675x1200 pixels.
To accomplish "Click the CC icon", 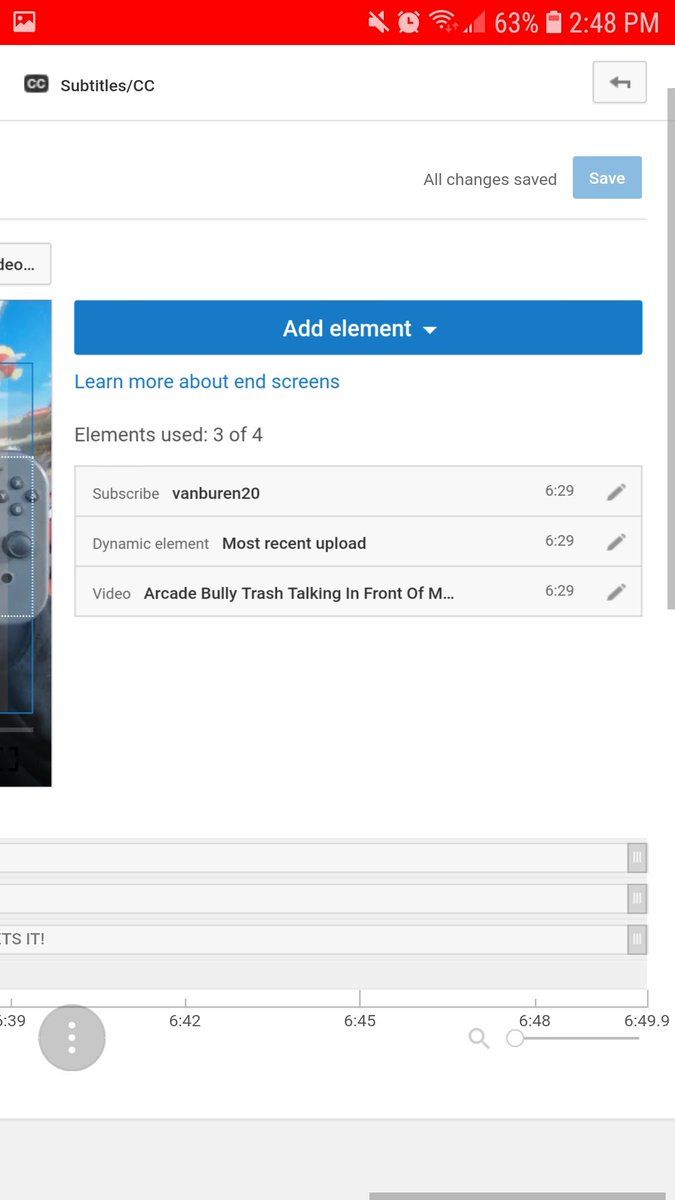I will [36, 85].
